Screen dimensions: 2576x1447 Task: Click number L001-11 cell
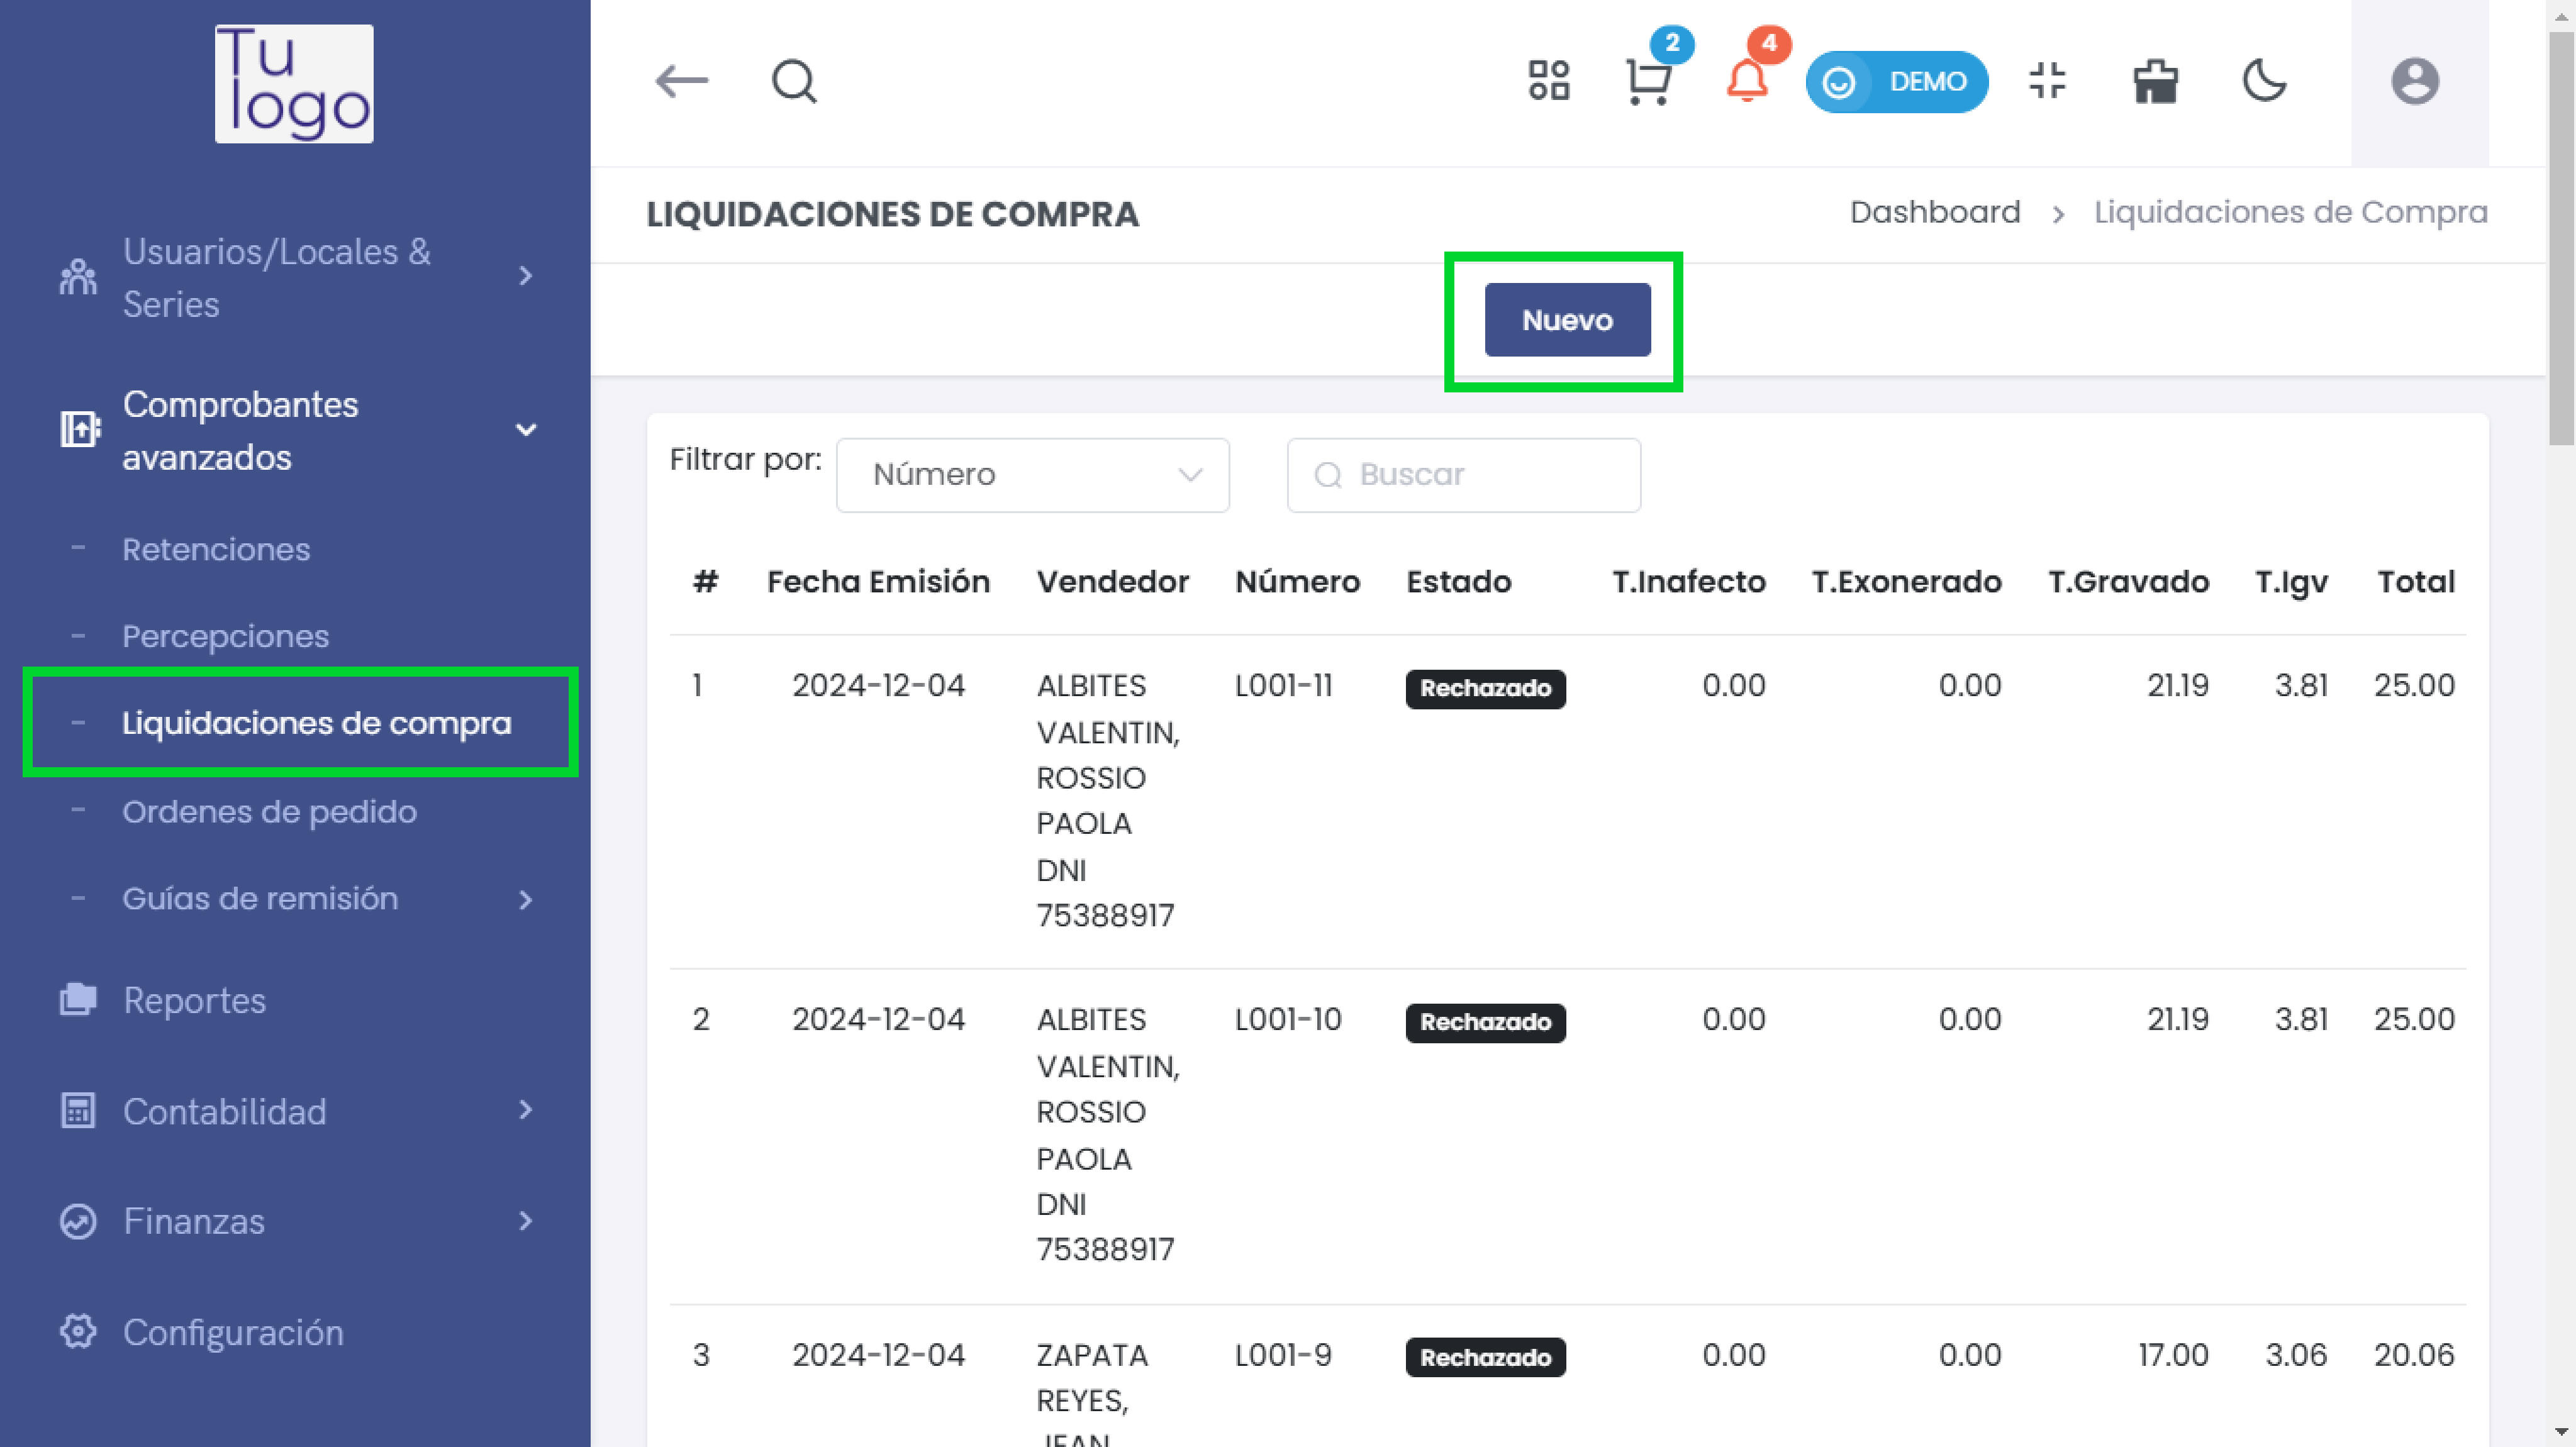click(x=1283, y=686)
